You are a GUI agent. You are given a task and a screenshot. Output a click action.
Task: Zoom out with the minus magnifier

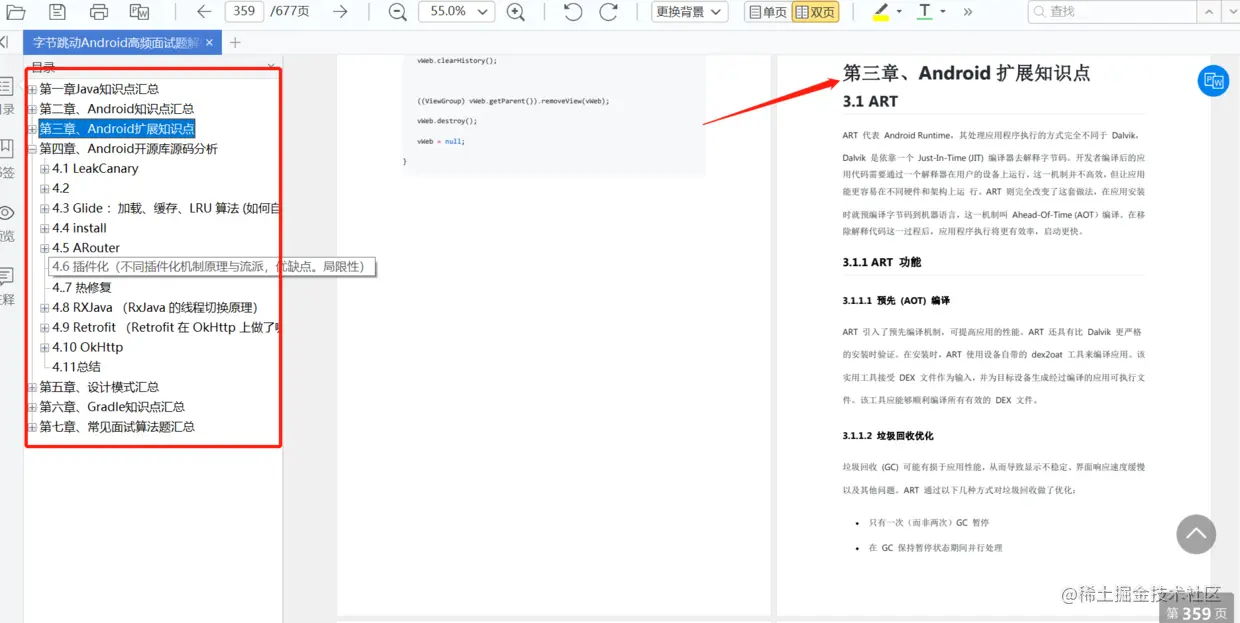click(x=397, y=12)
